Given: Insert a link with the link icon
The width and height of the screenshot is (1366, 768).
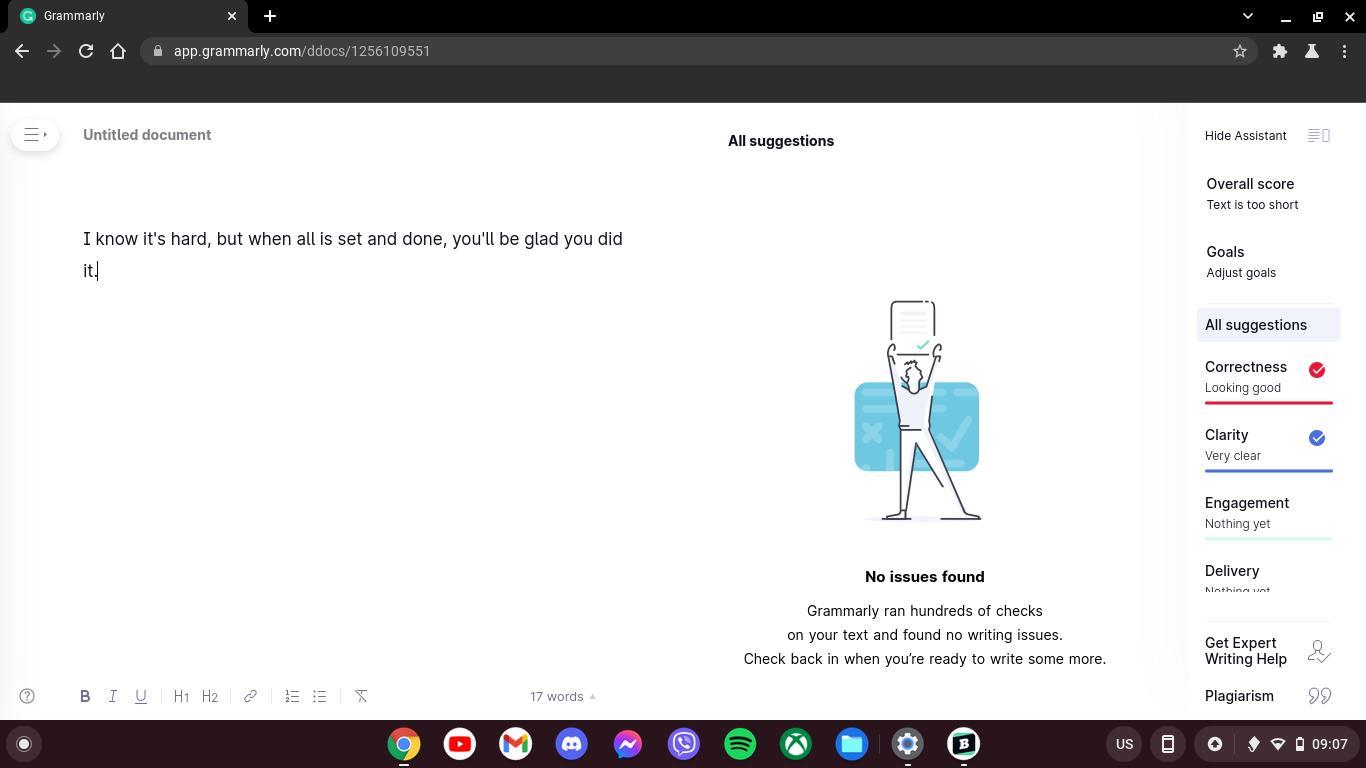Looking at the screenshot, I should click(250, 696).
